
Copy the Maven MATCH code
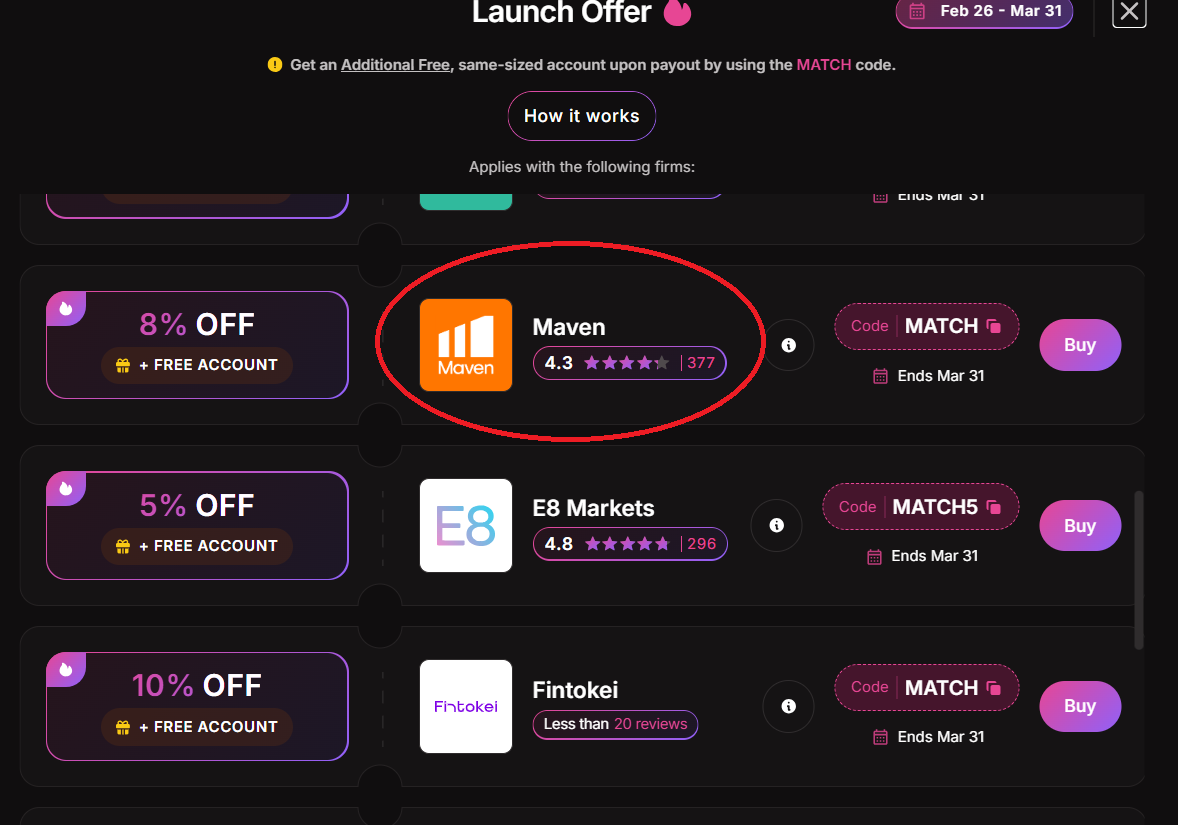[994, 326]
